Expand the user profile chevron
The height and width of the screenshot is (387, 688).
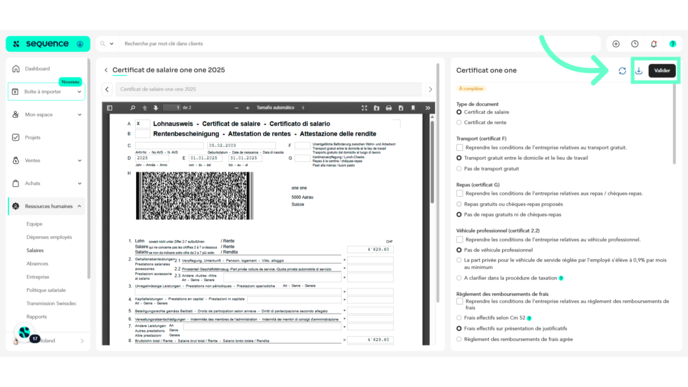coord(82,341)
